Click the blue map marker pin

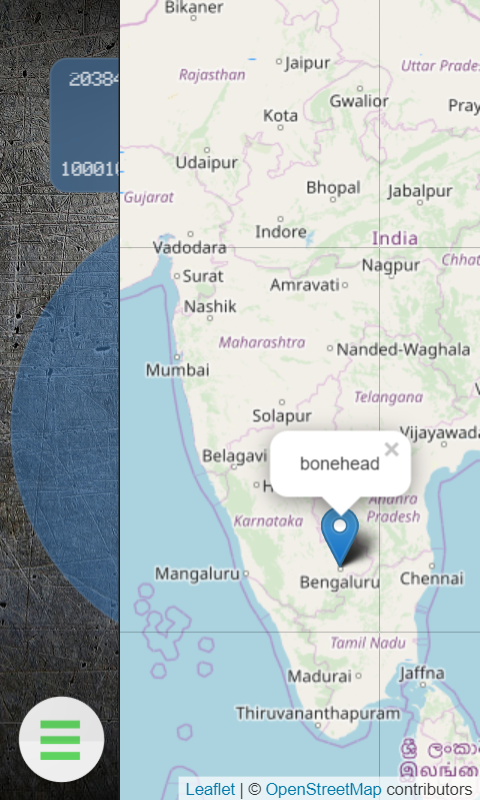click(x=340, y=537)
